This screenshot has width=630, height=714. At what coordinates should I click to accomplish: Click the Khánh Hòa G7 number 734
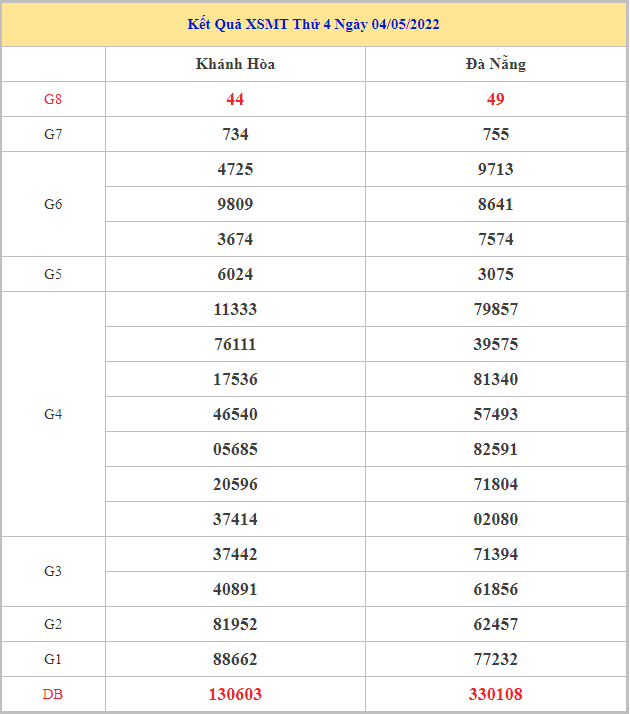click(x=235, y=134)
